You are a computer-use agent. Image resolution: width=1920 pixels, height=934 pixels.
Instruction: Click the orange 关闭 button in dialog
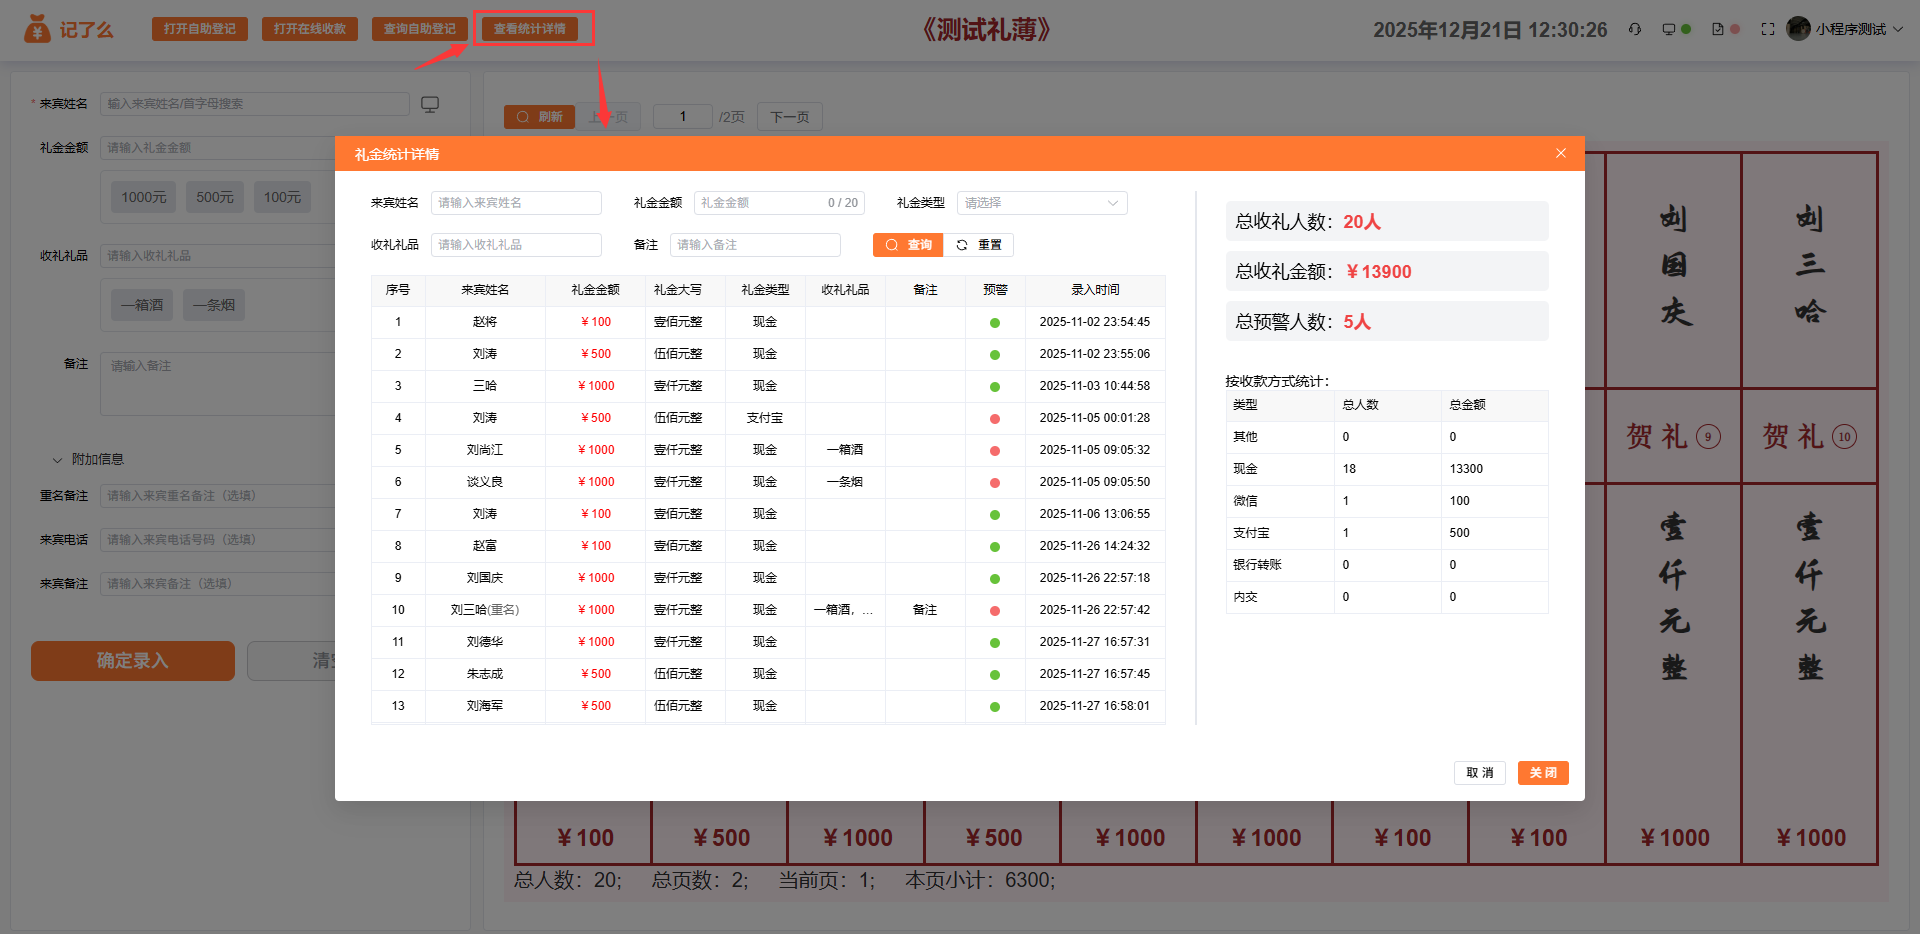1543,773
